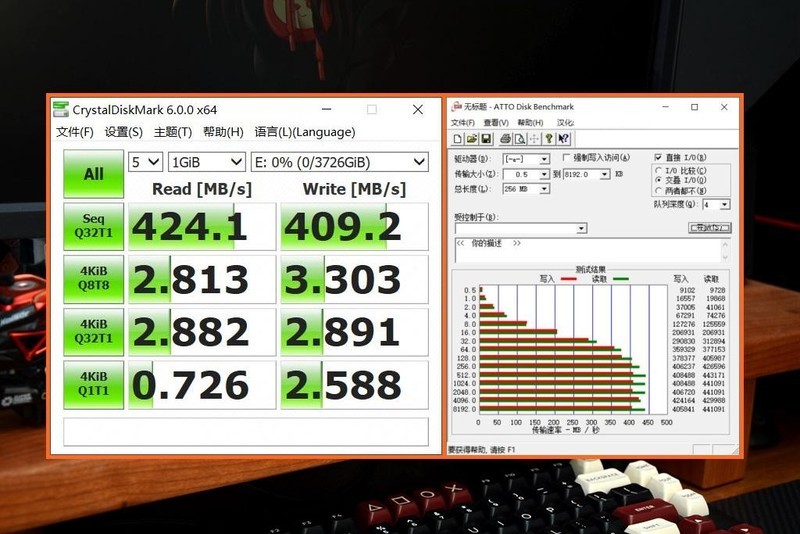Viewport: 800px width, 534px height.
Task: Click ATTO write value 9102 for 0.5 row
Action: (687, 290)
